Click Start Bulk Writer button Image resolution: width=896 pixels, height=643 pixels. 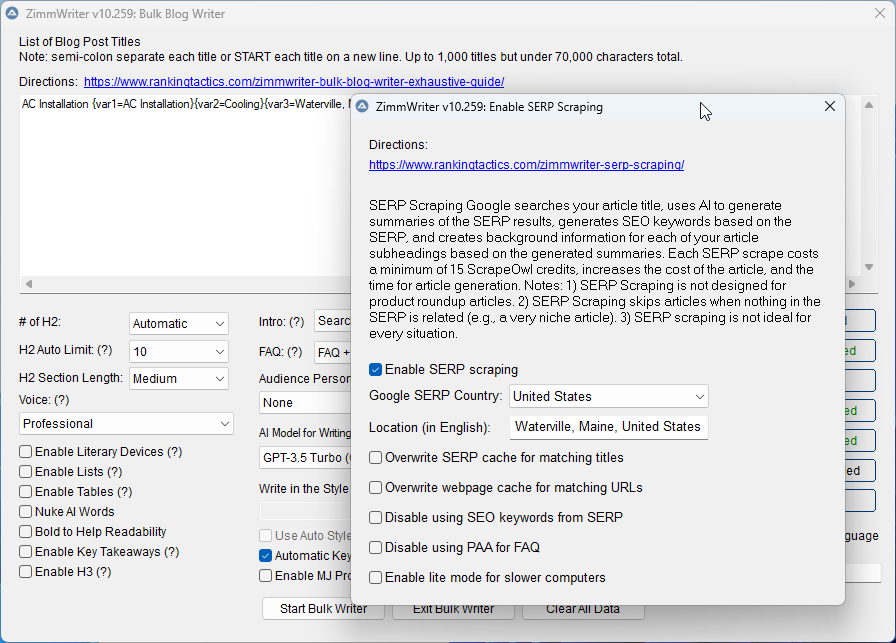pos(323,609)
